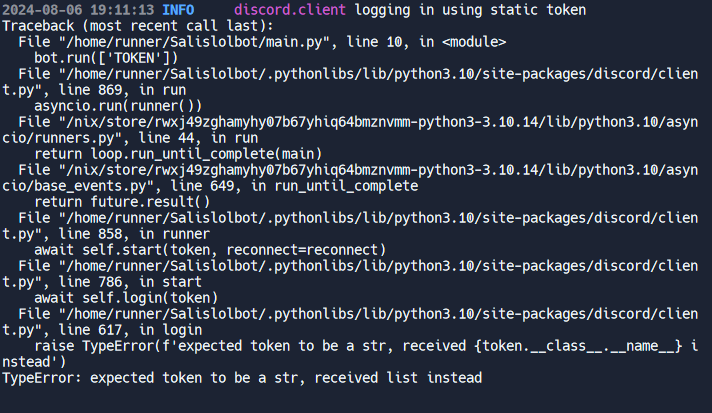Click 'await self.start(token, reconnect=reconnect)' line
712x413 pixels.
210,250
